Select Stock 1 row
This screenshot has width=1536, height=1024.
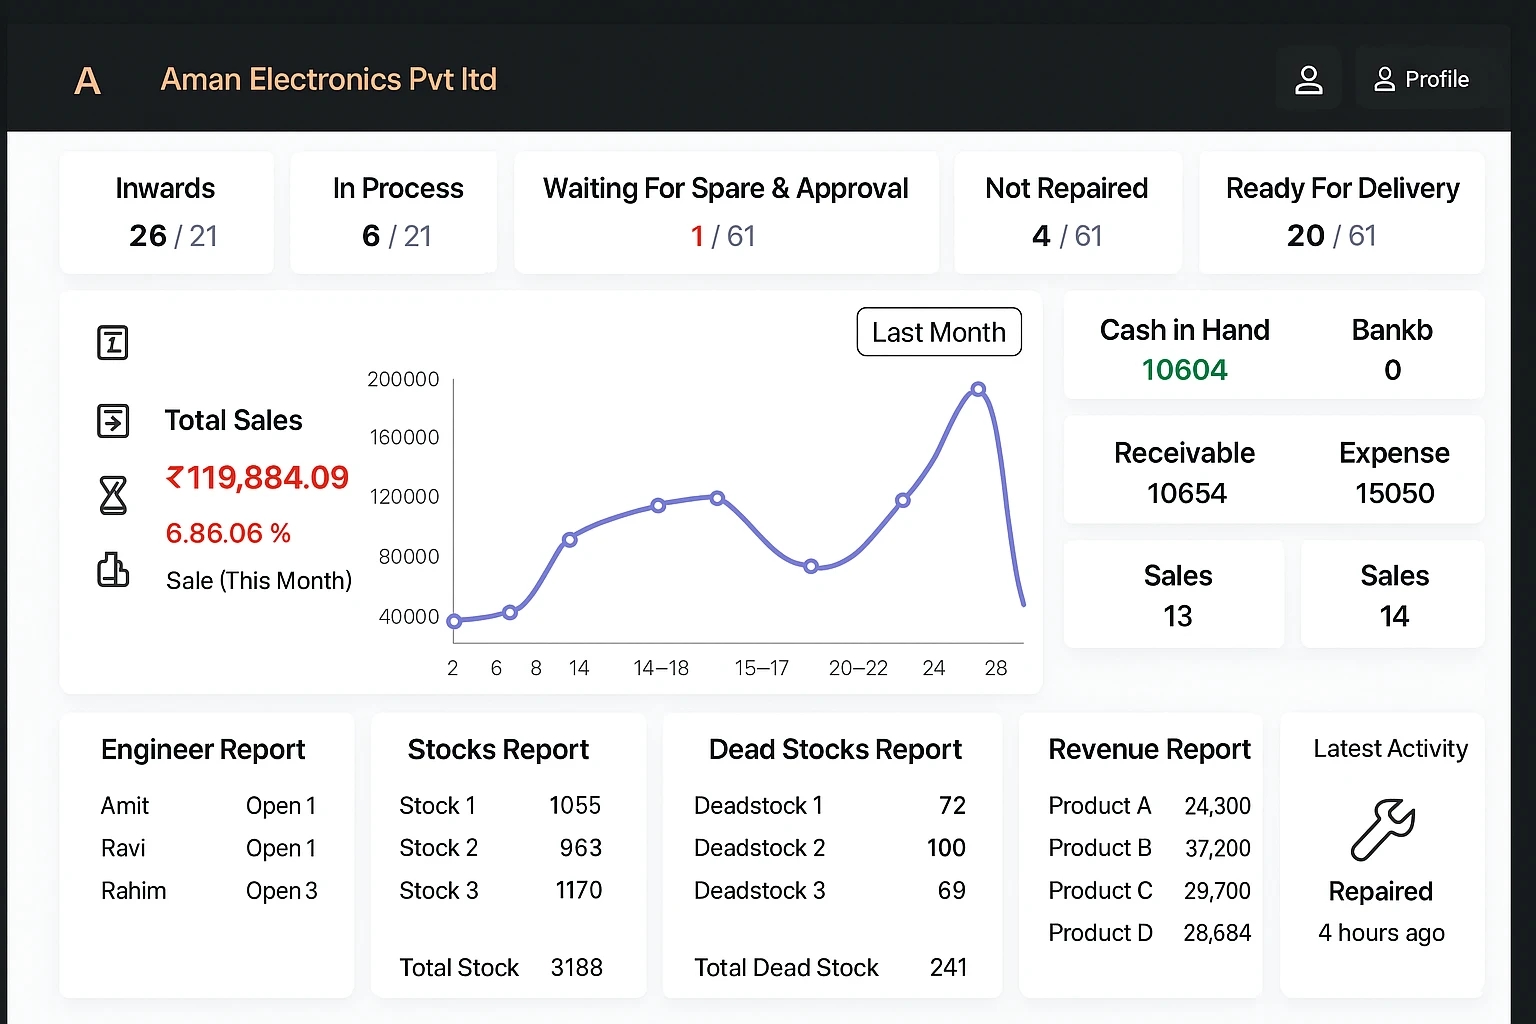[500, 806]
